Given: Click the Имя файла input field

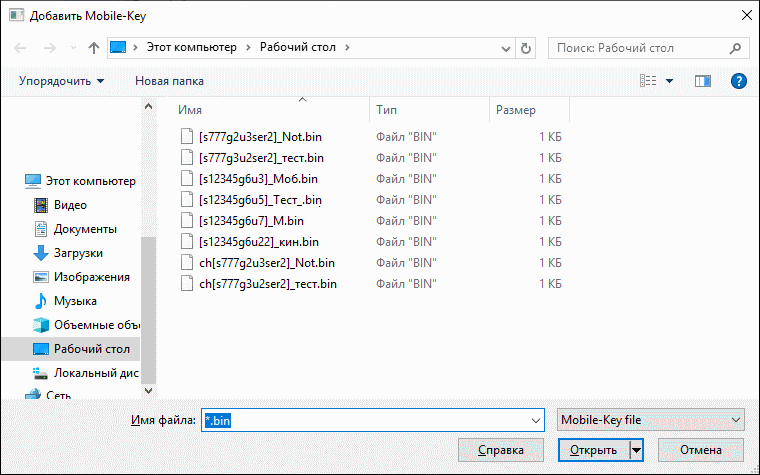Looking at the screenshot, I should click(x=370, y=420).
